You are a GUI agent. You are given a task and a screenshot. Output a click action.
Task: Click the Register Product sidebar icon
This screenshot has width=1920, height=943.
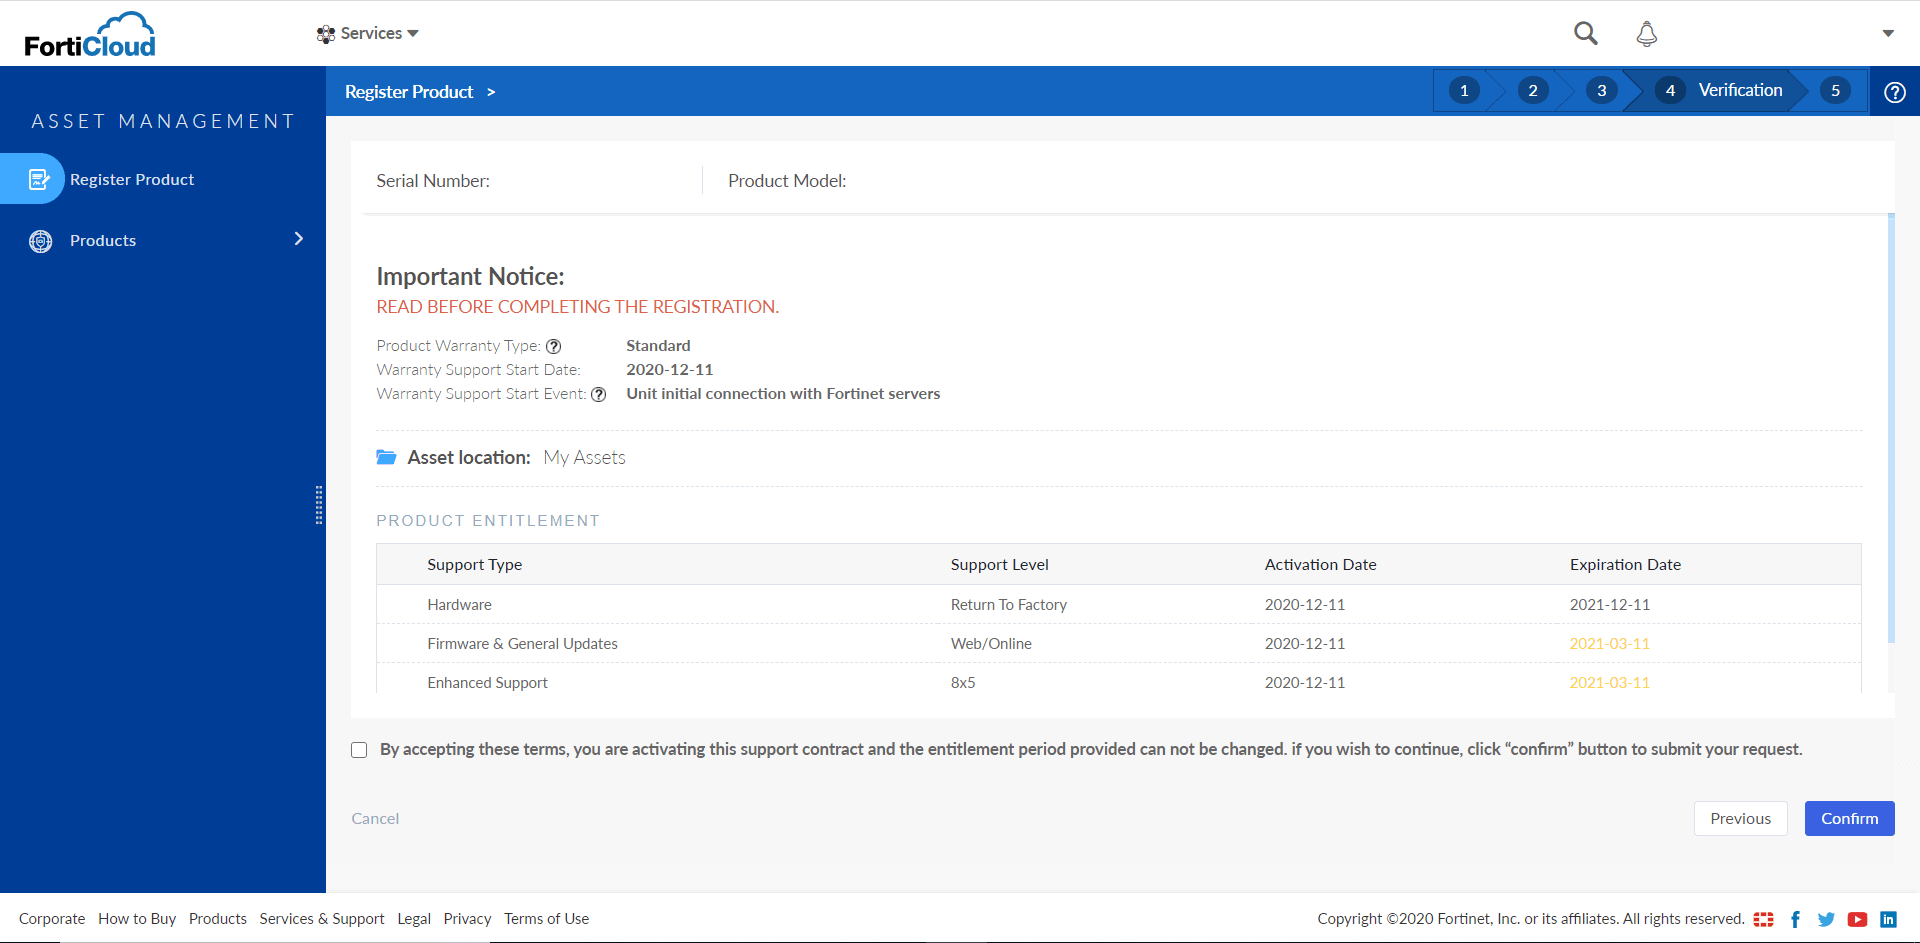point(39,179)
